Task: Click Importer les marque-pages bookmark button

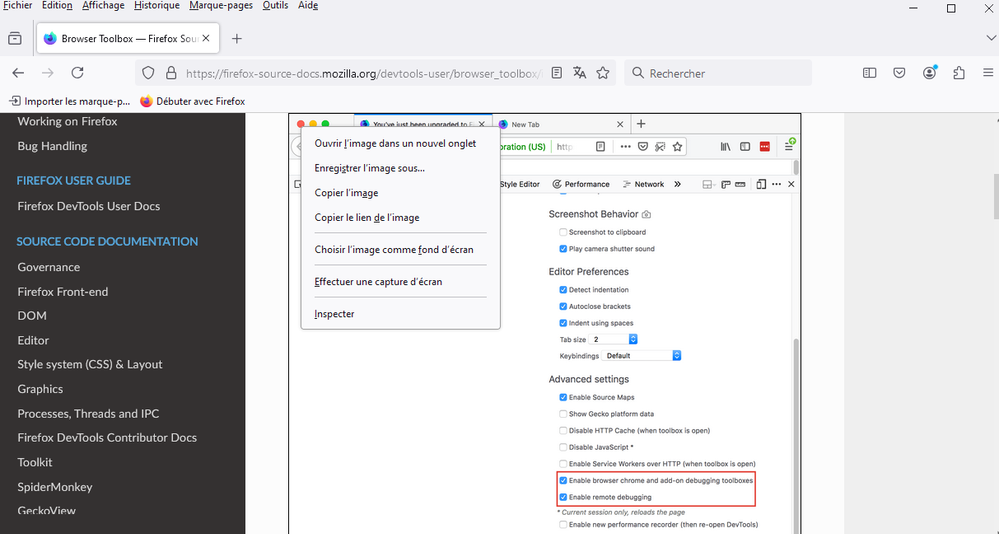Action: 69,101
